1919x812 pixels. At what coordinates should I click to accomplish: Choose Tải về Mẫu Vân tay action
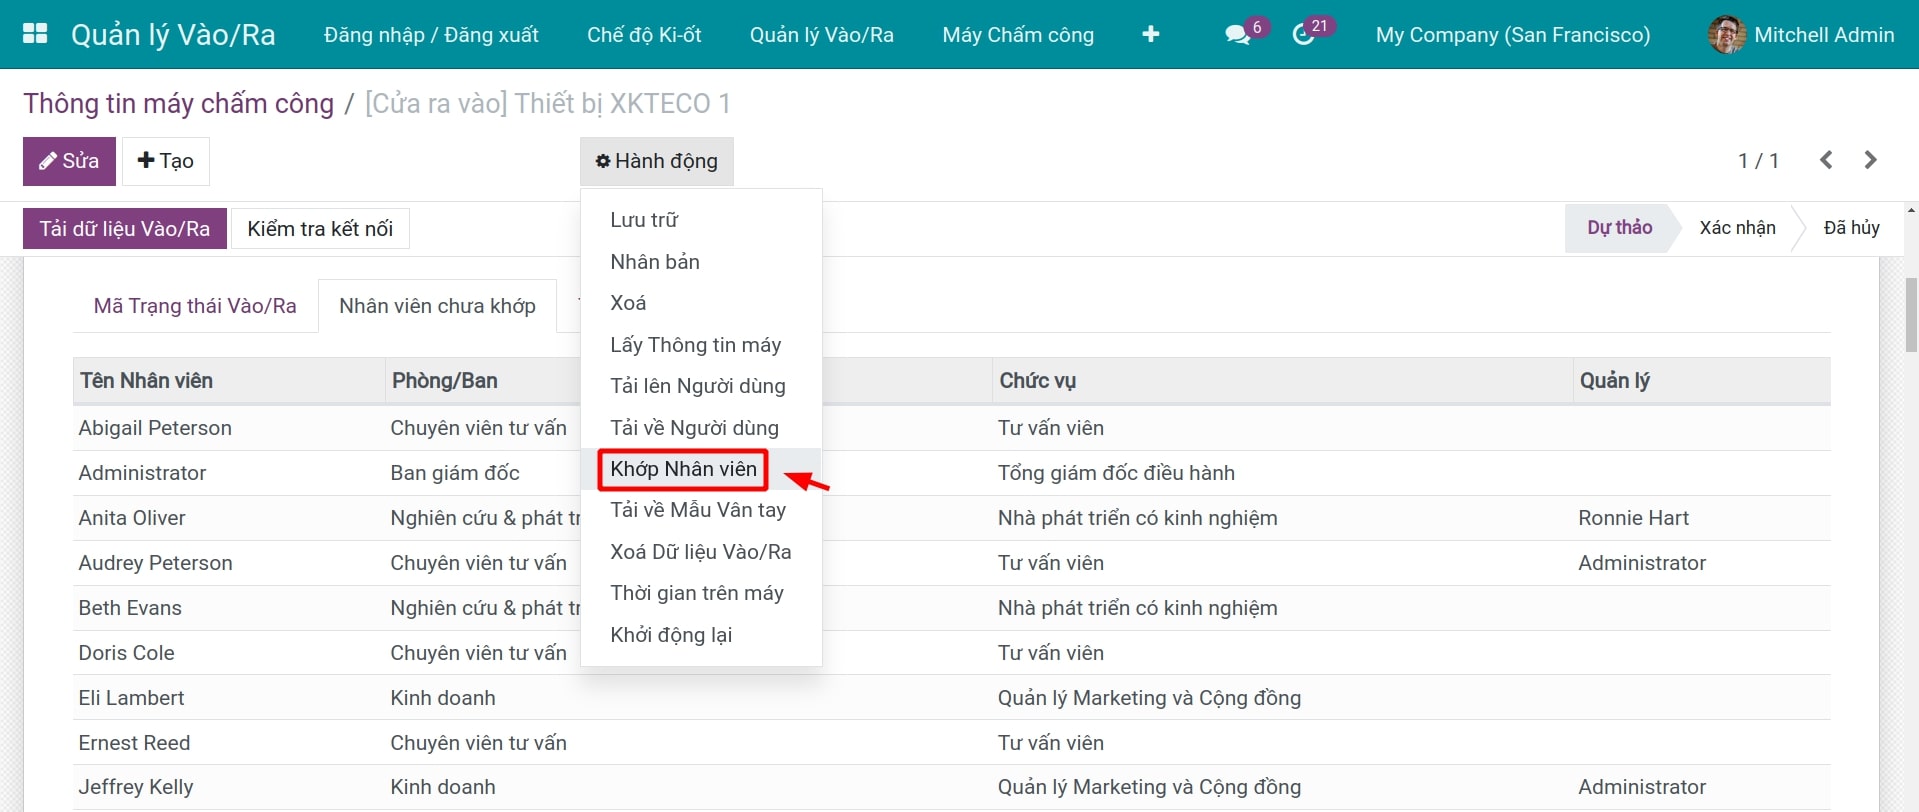coord(701,510)
